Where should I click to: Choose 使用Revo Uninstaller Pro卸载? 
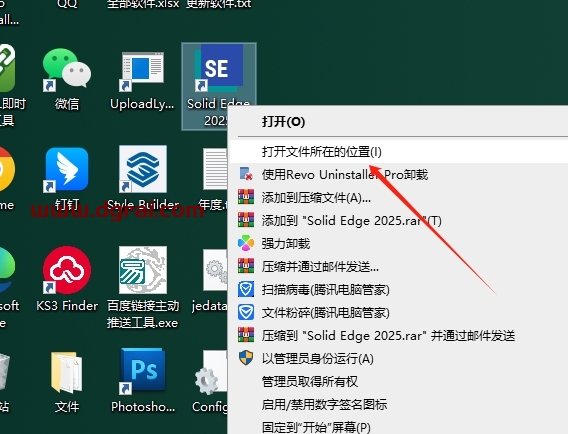pyautogui.click(x=399, y=175)
